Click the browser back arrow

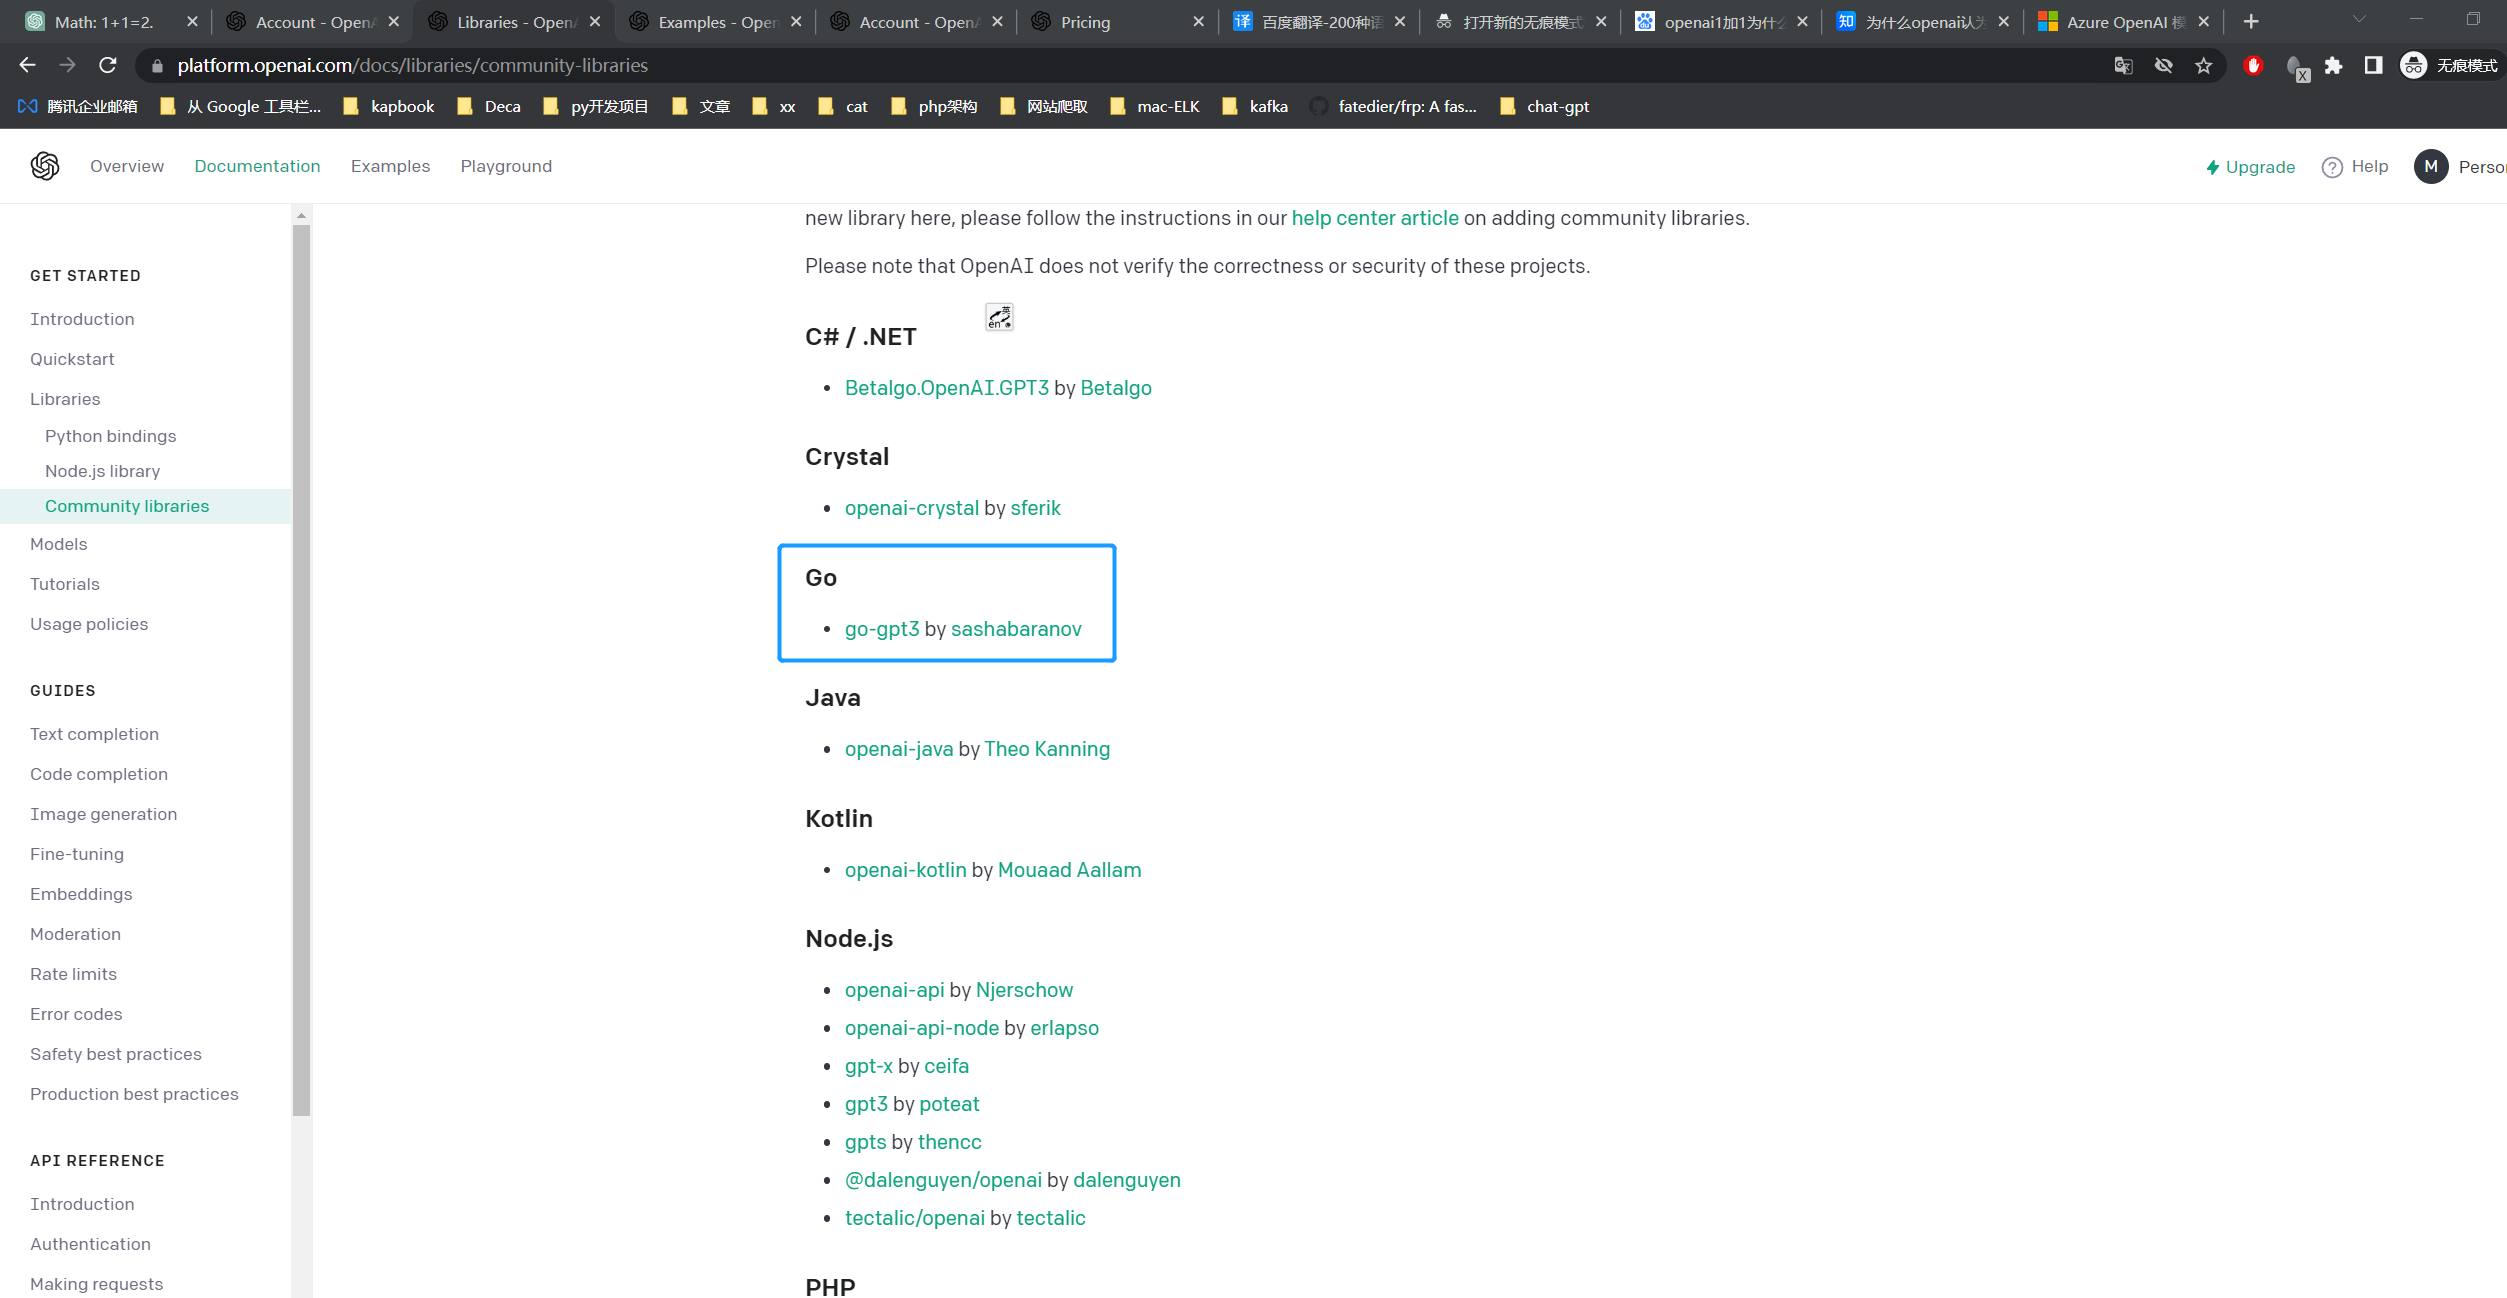[x=27, y=65]
